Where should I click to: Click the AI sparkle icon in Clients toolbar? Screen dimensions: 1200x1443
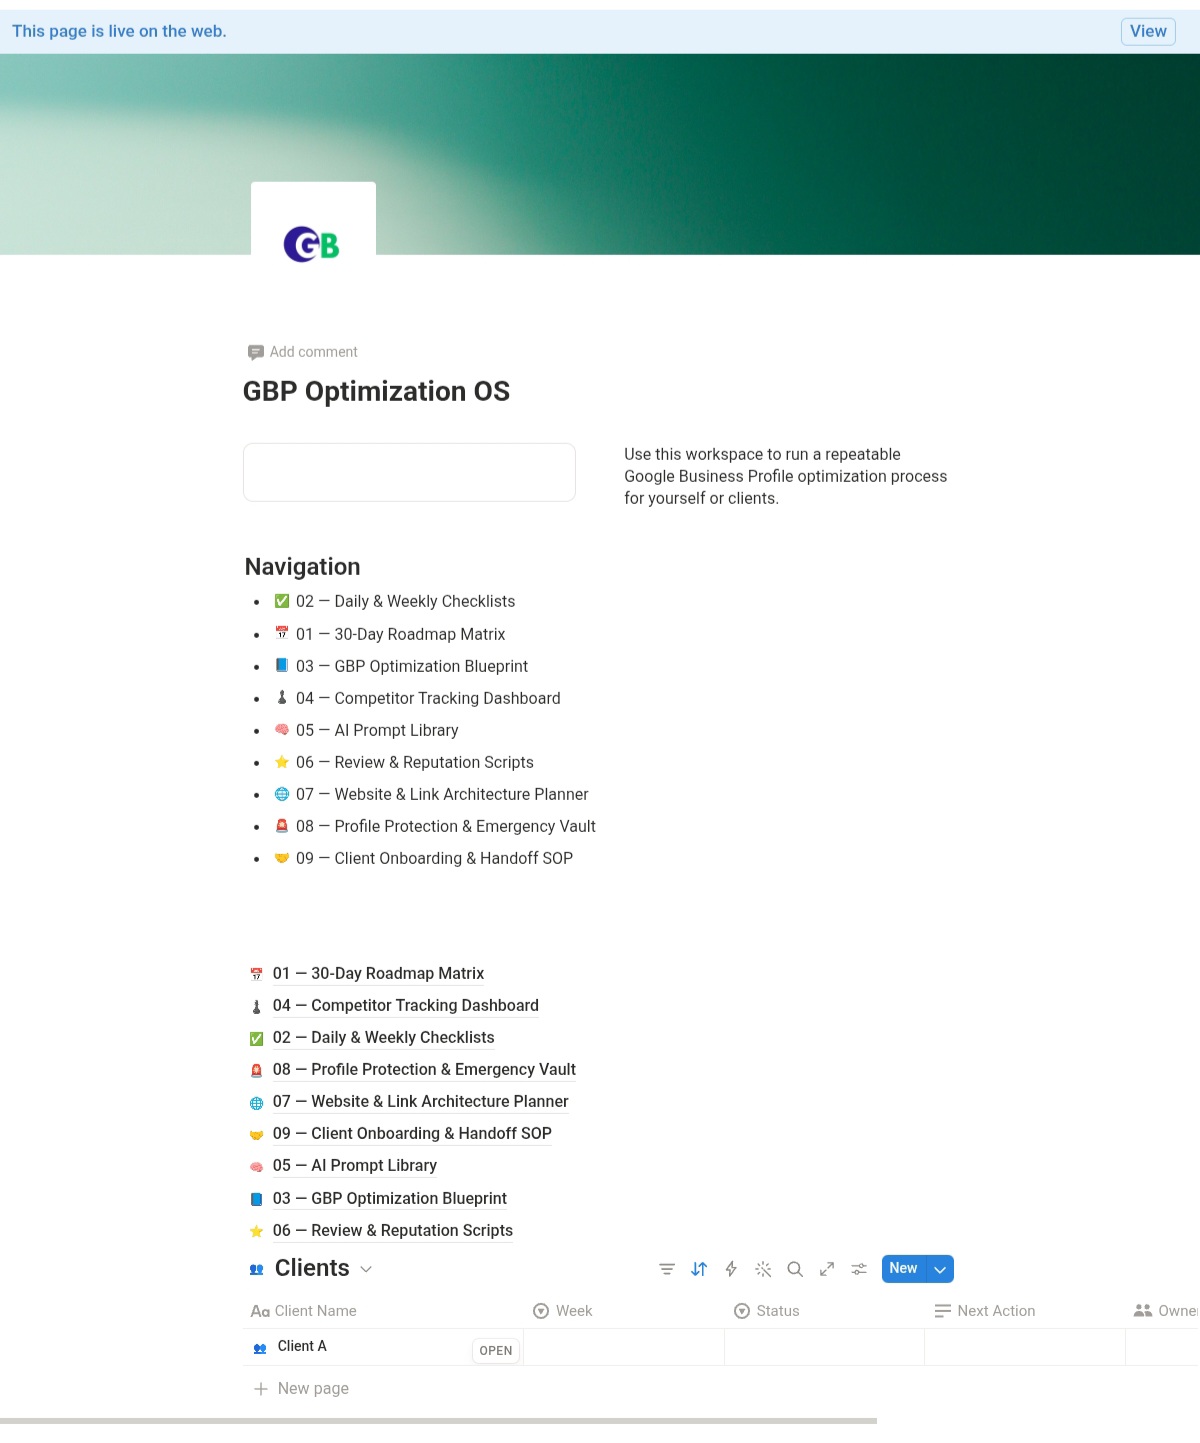click(x=763, y=1269)
